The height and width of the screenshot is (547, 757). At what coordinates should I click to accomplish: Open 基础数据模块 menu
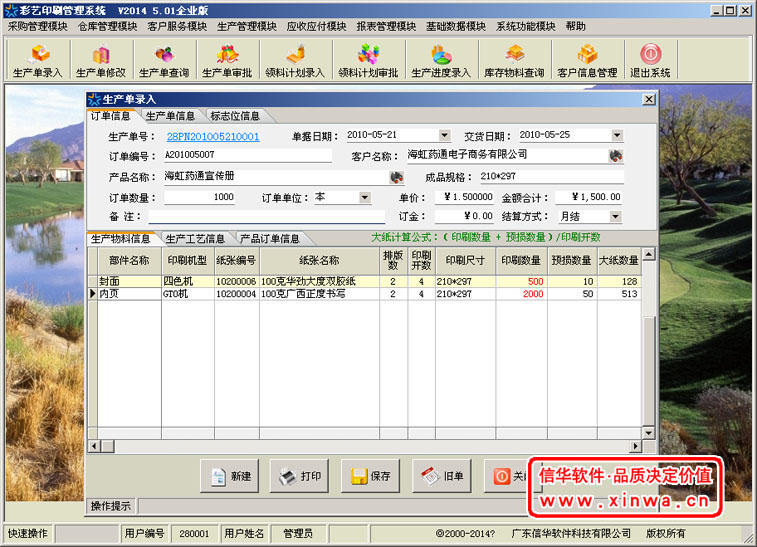click(456, 27)
